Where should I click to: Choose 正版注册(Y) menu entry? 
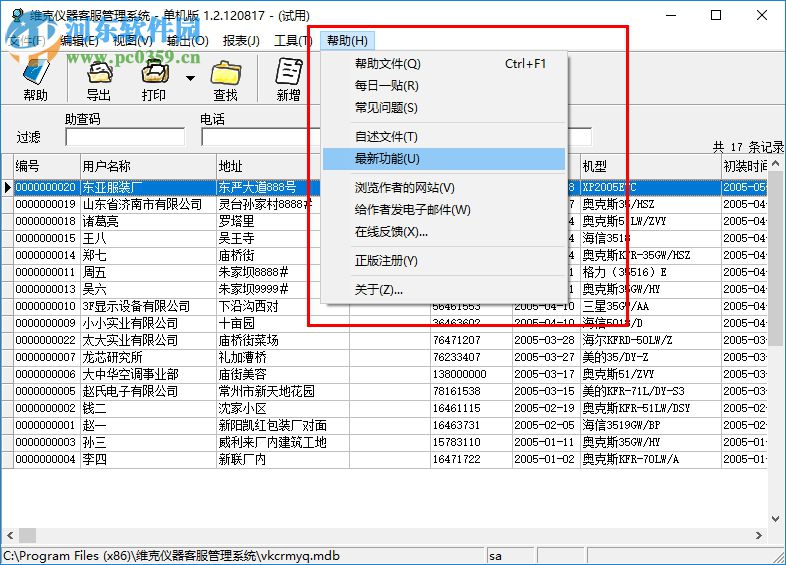click(444, 261)
